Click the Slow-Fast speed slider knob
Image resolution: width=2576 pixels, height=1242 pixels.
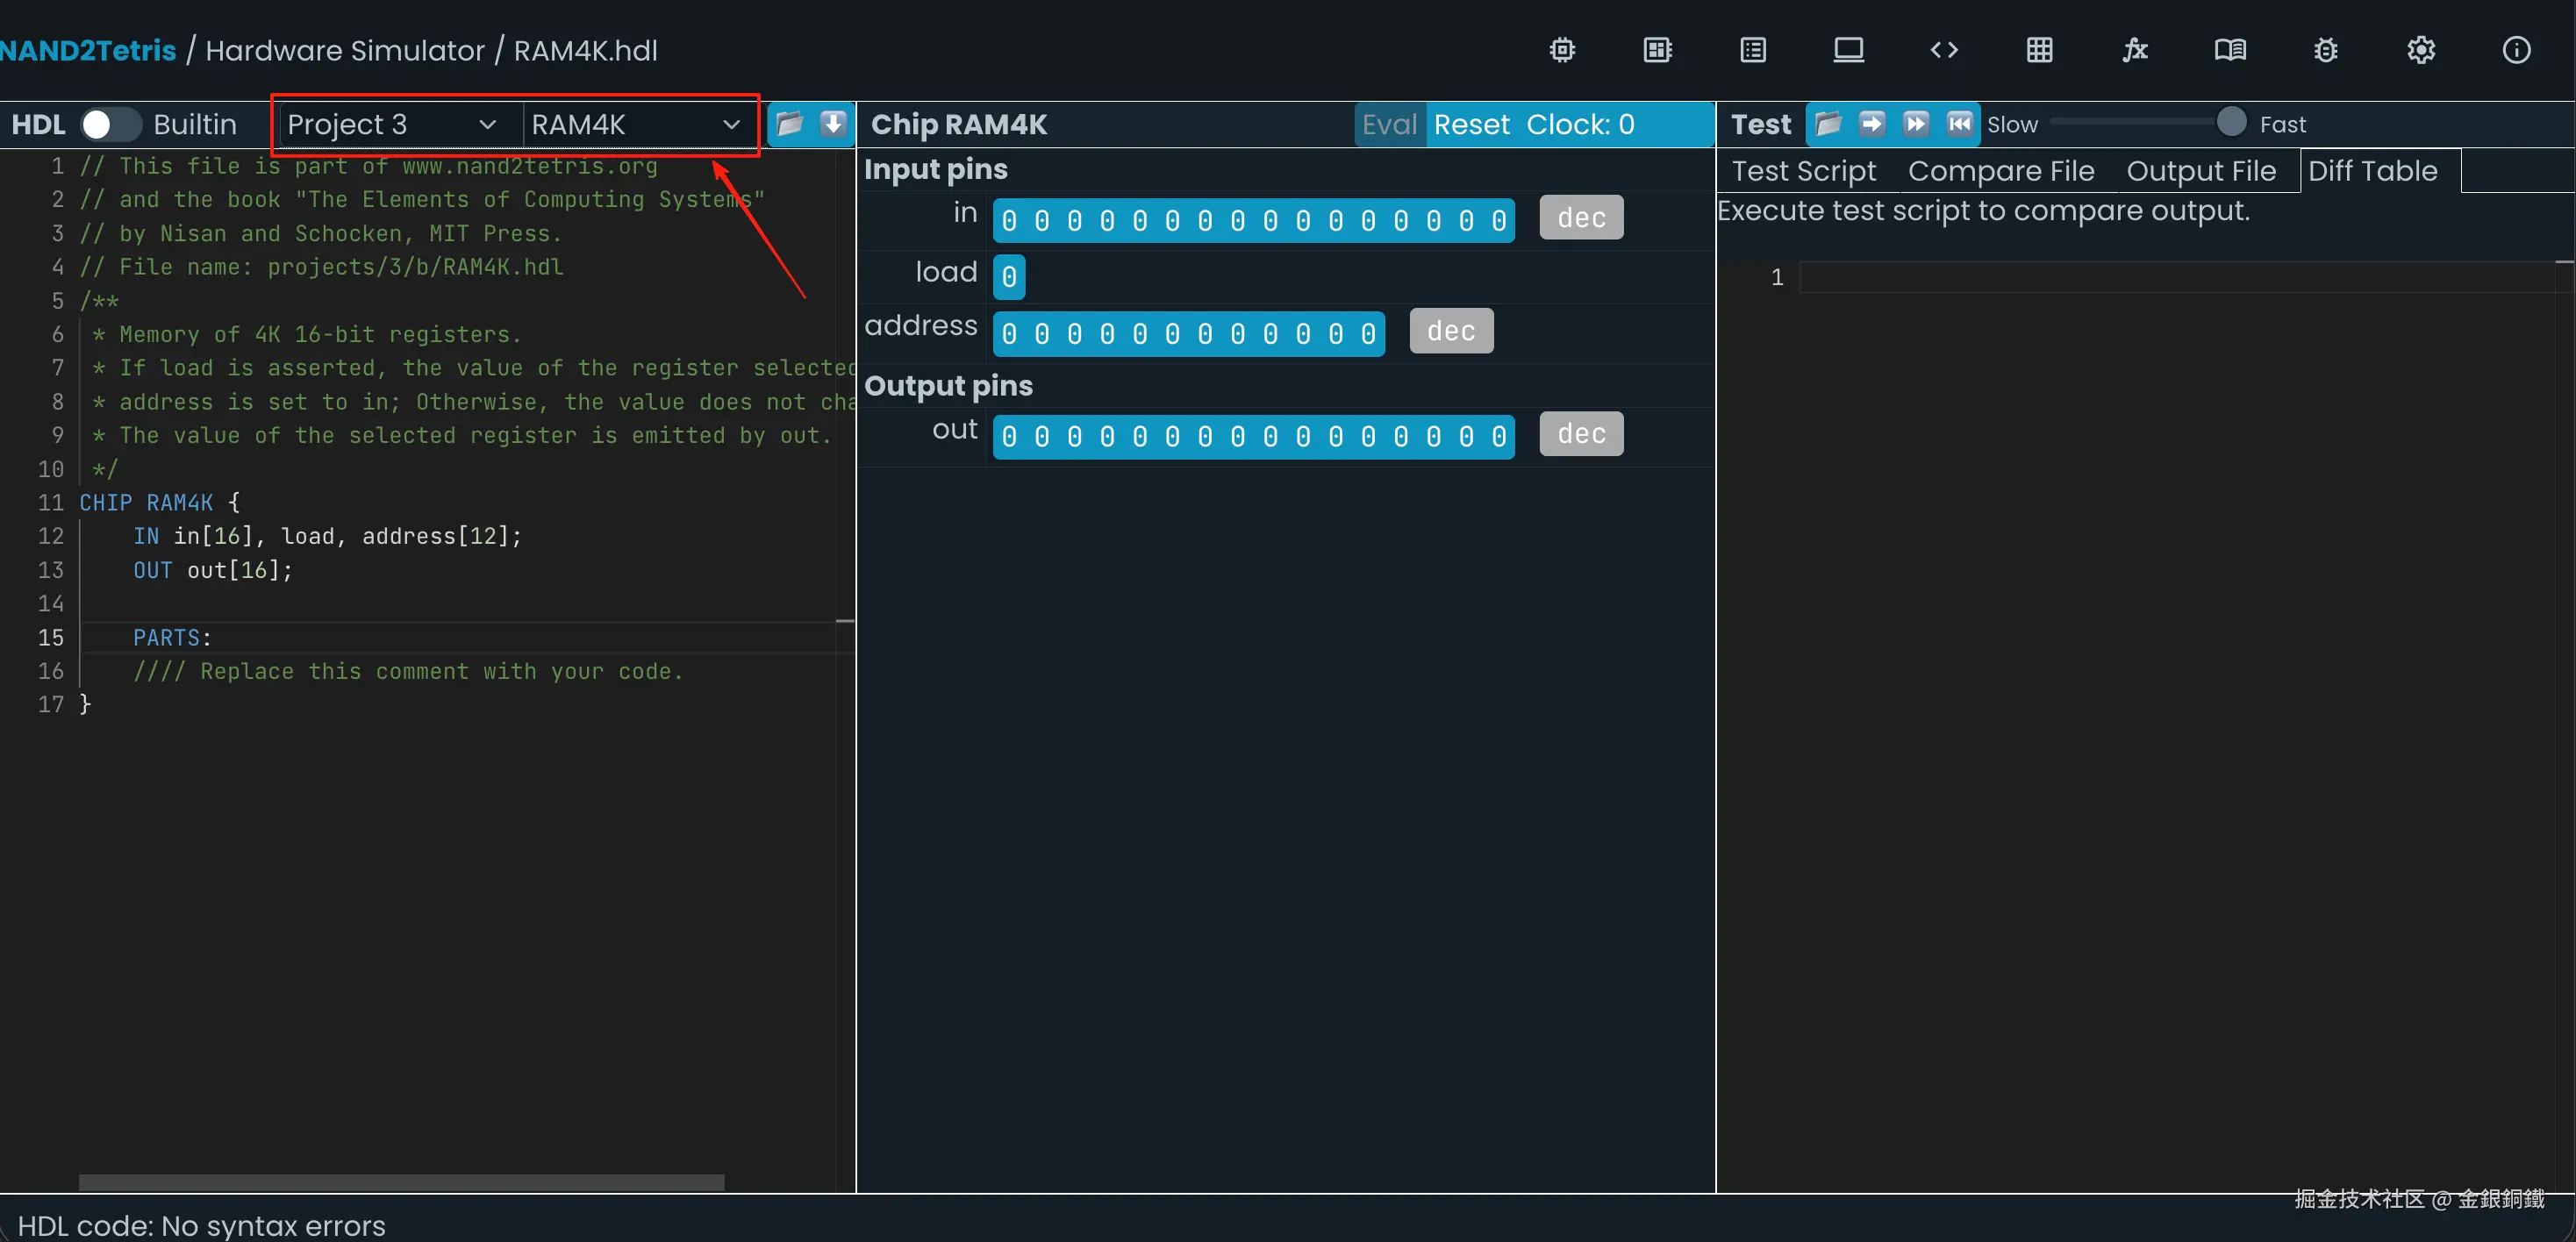tap(2231, 122)
